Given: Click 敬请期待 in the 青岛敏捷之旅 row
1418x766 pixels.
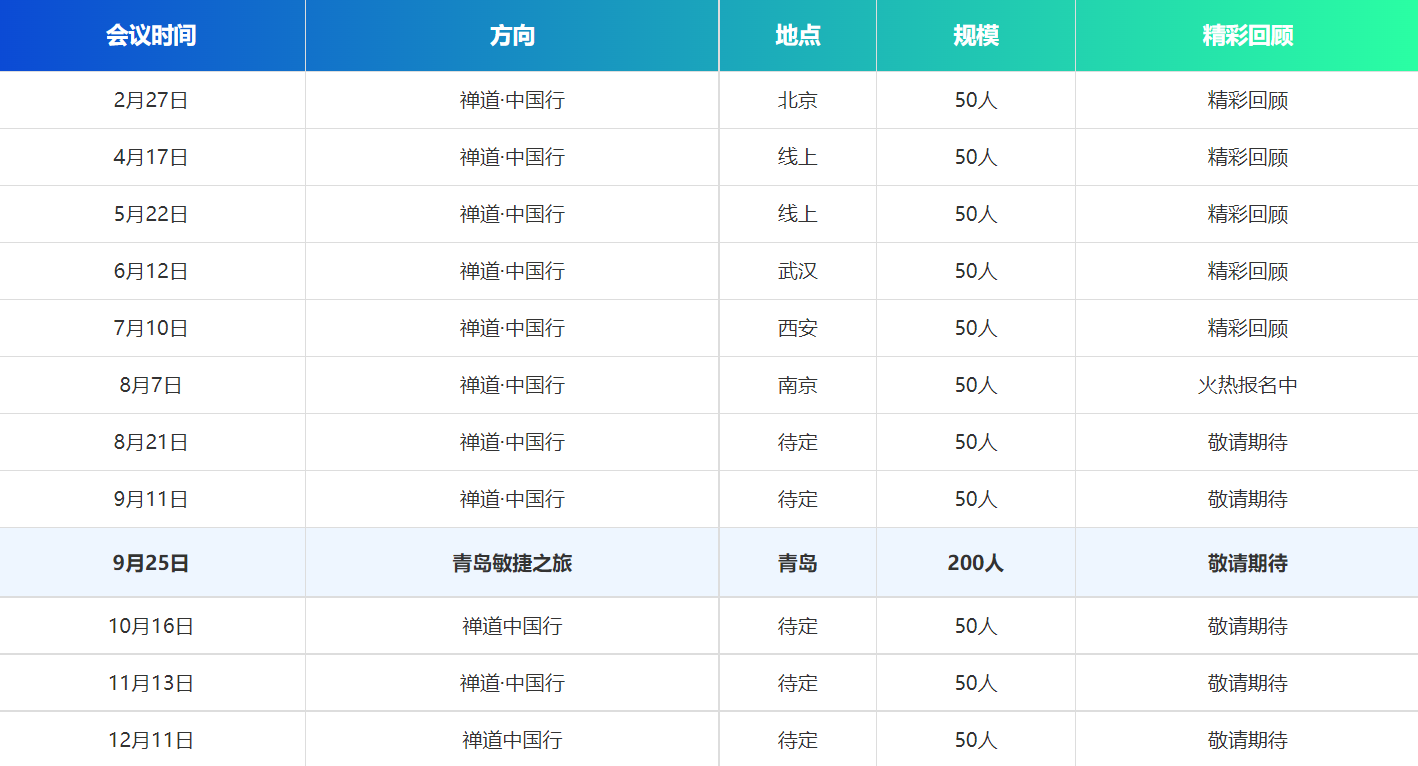Looking at the screenshot, I should 1247,563.
